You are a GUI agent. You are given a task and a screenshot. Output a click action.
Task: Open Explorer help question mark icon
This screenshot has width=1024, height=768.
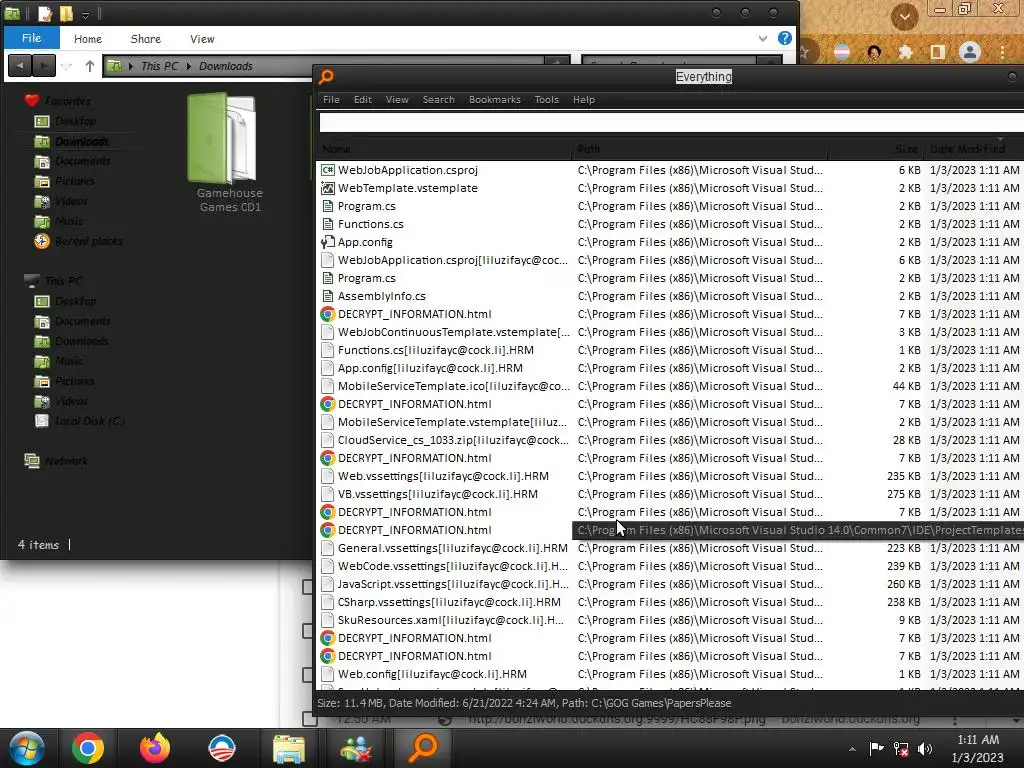click(x=784, y=38)
